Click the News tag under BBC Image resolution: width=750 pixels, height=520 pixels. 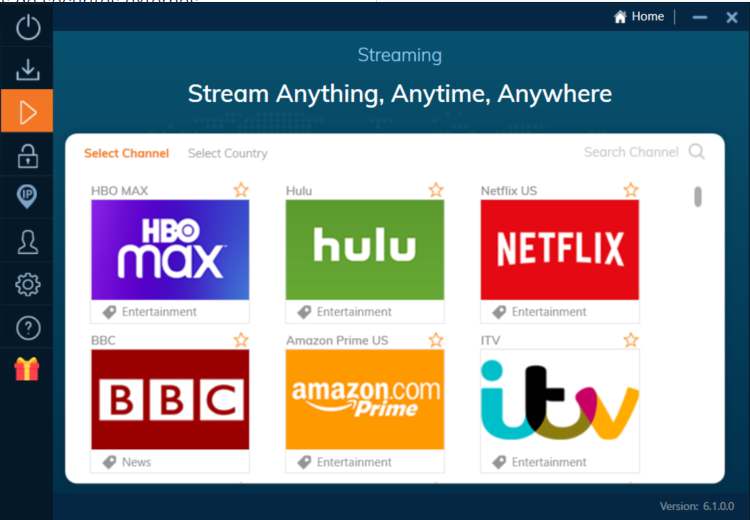[127, 462]
